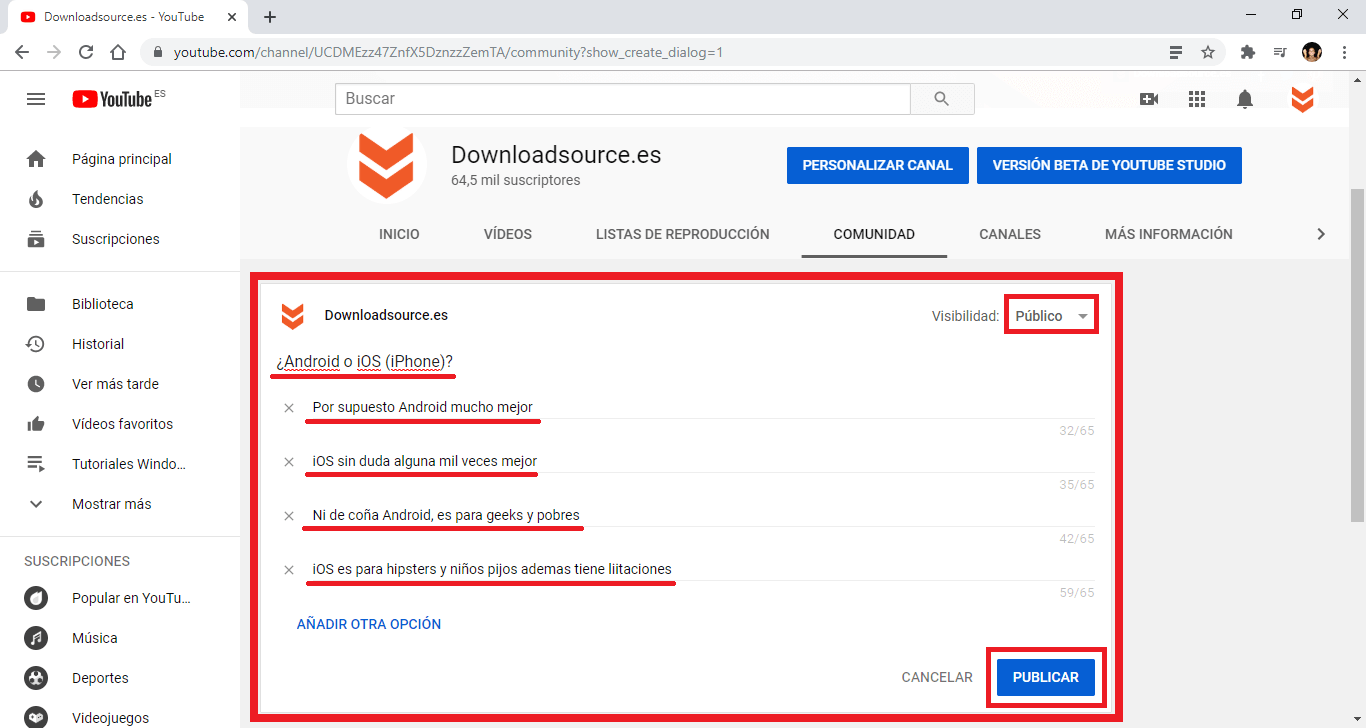Click the browser forward arrow

pos(54,52)
